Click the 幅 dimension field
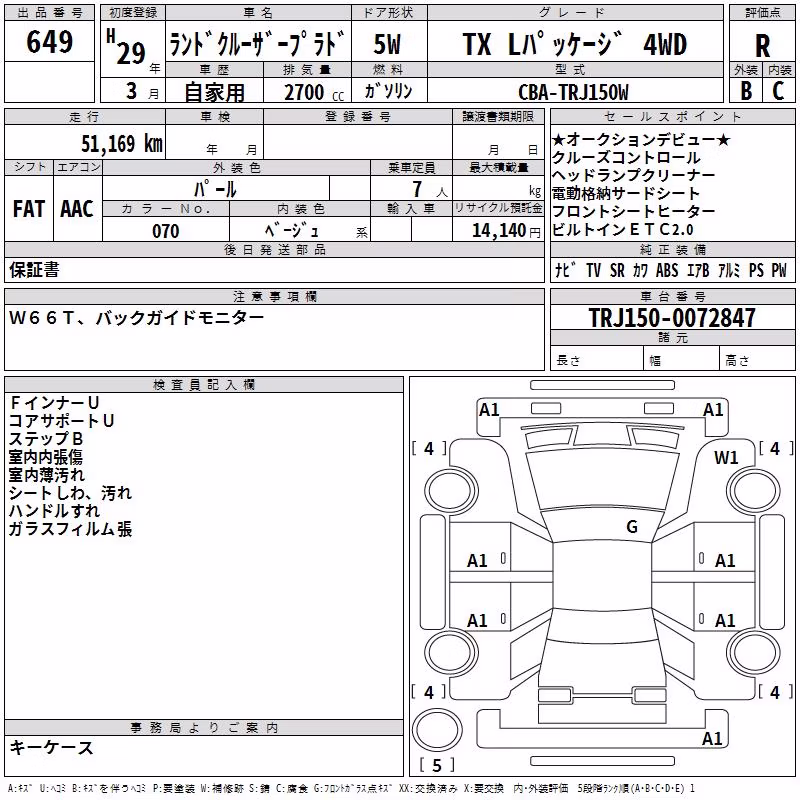Viewport: 800px width, 800px height. (x=682, y=360)
